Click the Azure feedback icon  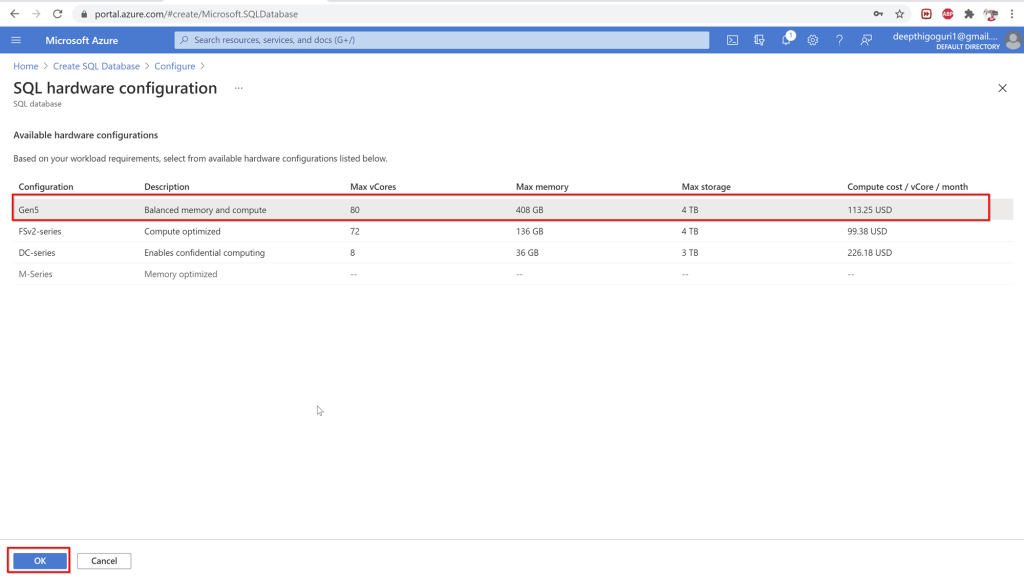(x=866, y=40)
